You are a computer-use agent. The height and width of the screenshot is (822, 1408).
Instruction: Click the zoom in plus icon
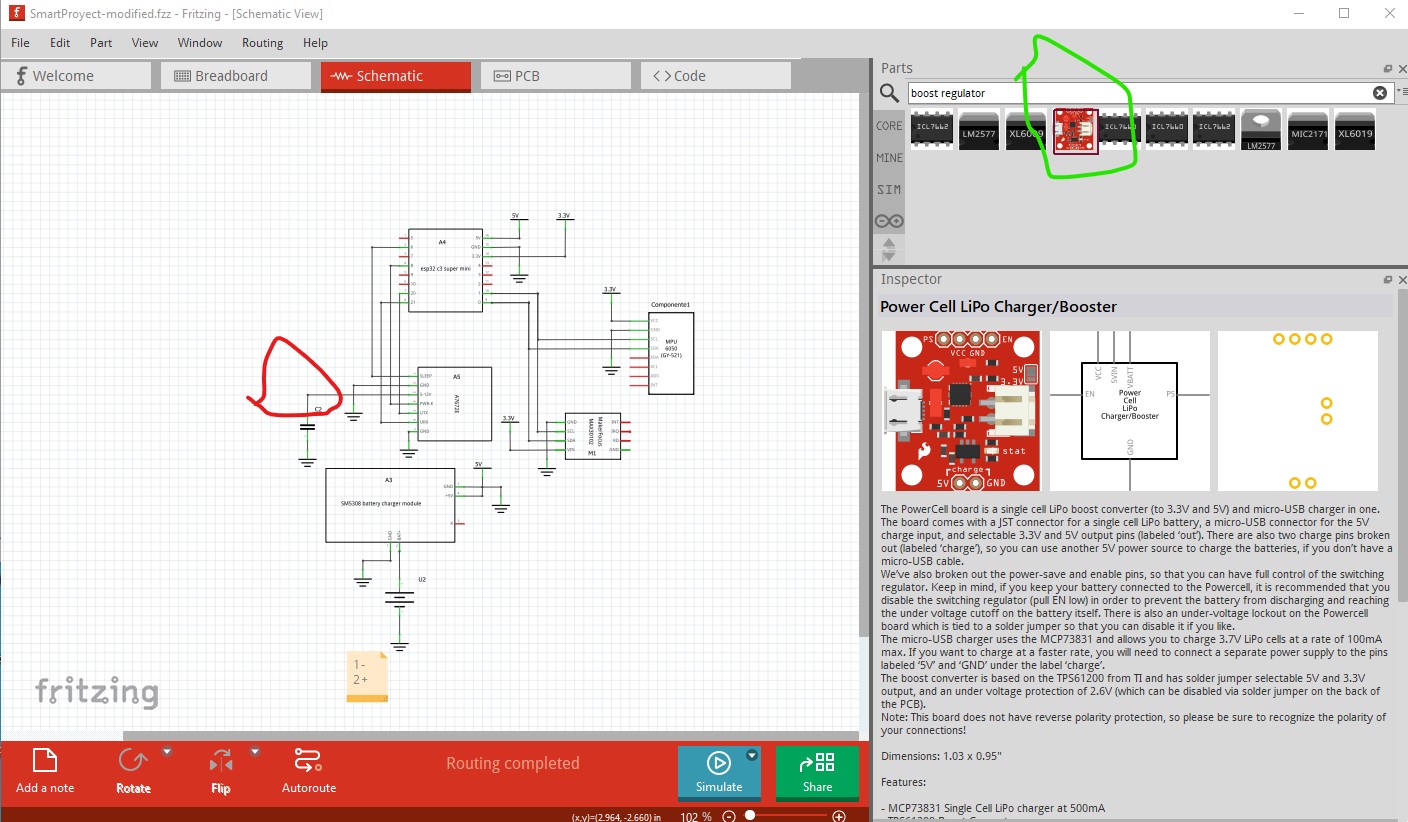[x=839, y=816]
